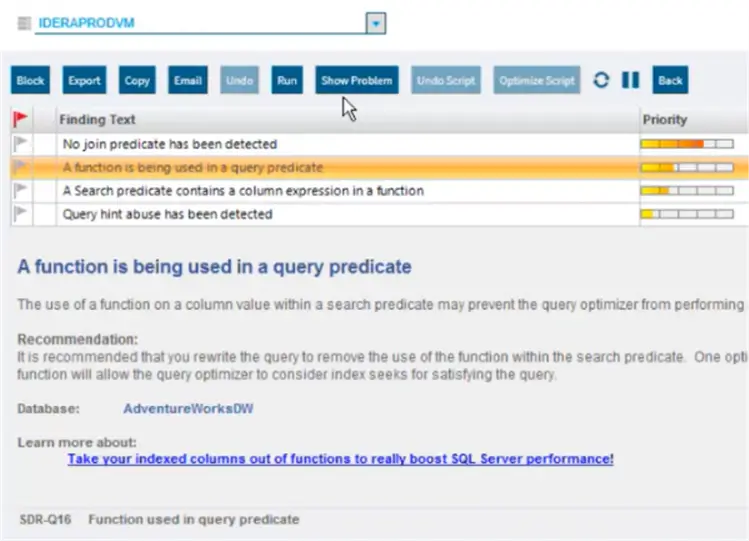Click the Optimize Script button
Screen dimensions: 749x541
(537, 80)
